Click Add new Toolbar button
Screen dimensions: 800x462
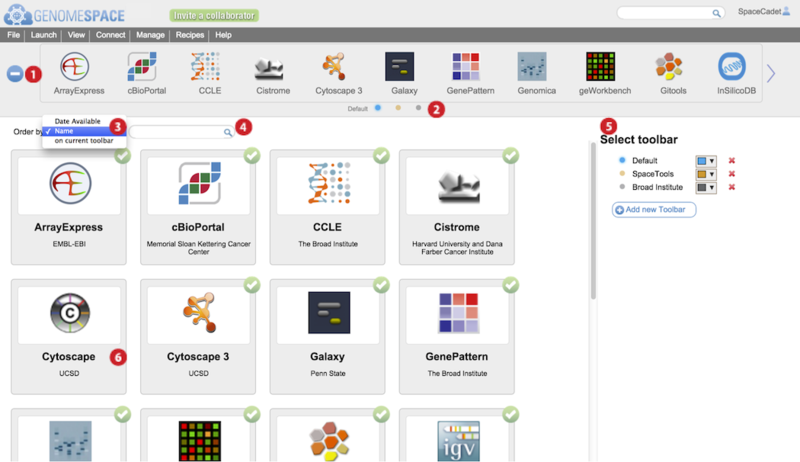pyautogui.click(x=654, y=210)
